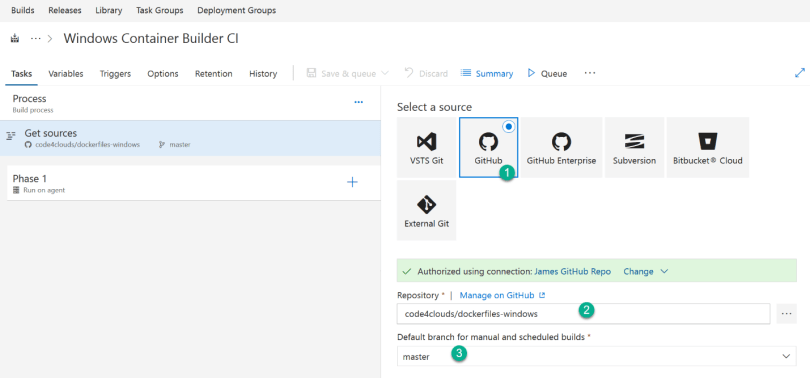Image resolution: width=810 pixels, height=378 pixels.
Task: Select the Bitbucket Cloud source tile
Action: click(708, 148)
